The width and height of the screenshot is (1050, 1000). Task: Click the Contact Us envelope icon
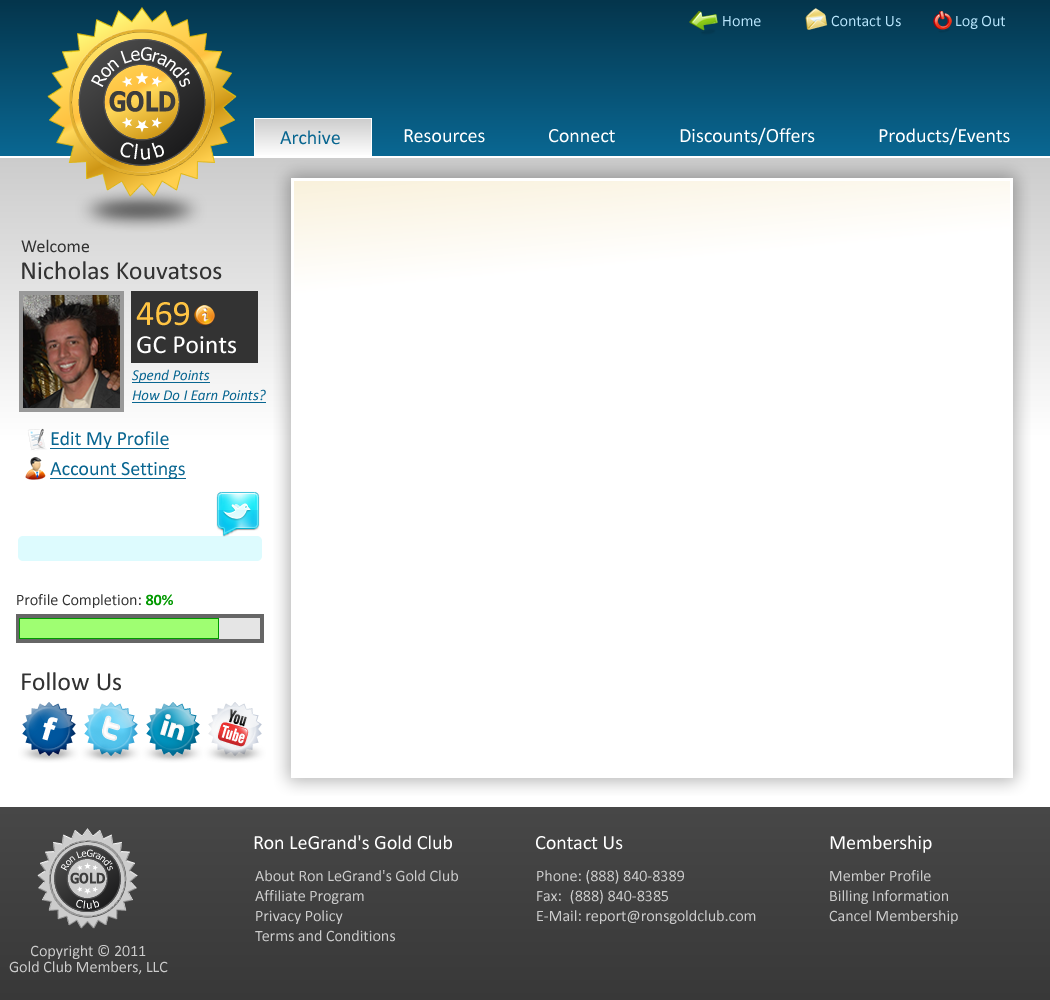816,20
